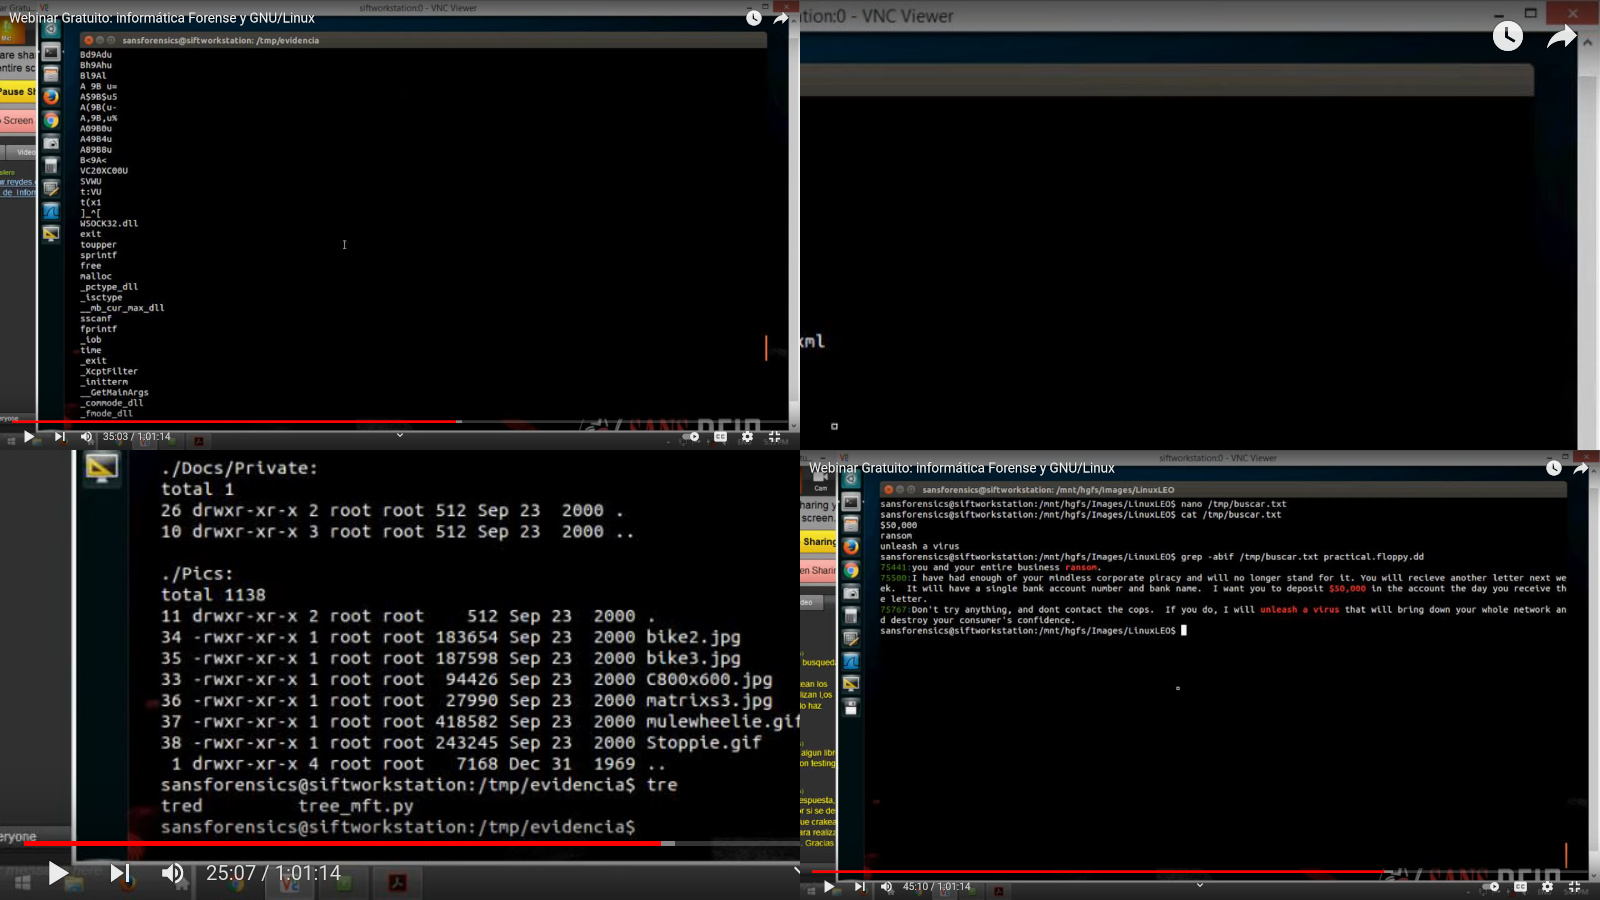The image size is (1600, 900).
Task: Open settings gear in the 45:10 player
Action: coord(1547,887)
